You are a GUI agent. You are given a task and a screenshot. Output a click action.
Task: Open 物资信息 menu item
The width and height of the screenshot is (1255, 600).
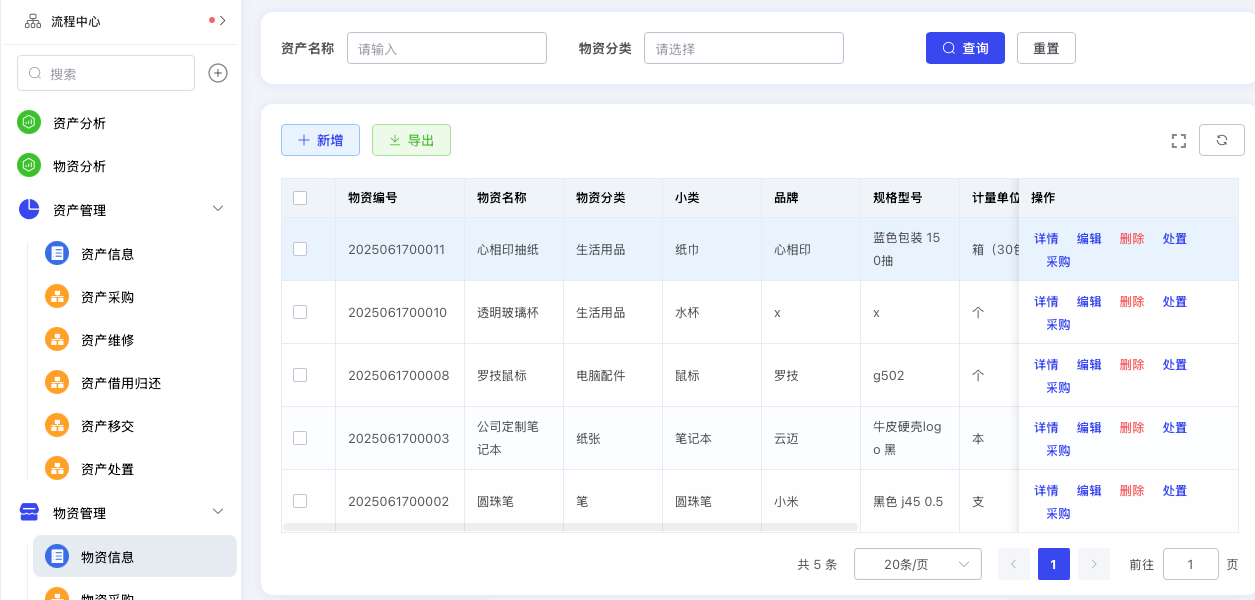pyautogui.click(x=135, y=556)
